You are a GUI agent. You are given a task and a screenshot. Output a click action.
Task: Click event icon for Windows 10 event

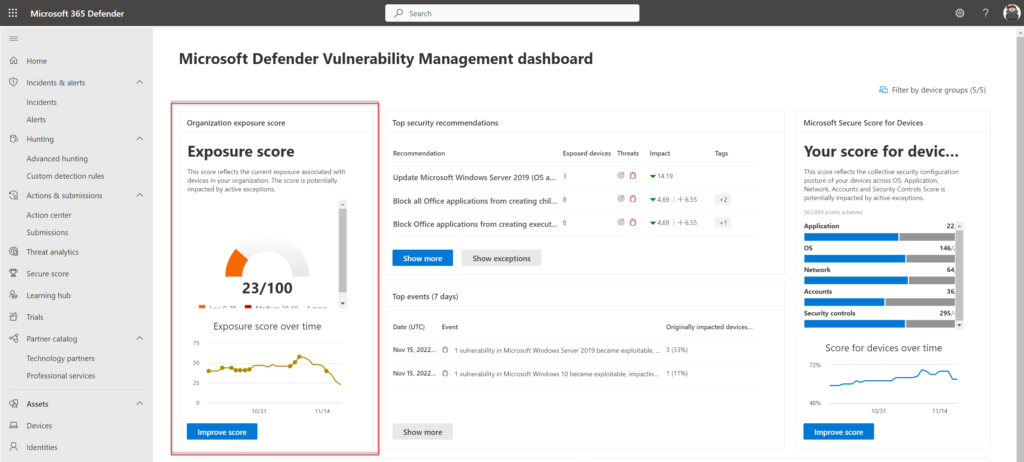pos(445,373)
